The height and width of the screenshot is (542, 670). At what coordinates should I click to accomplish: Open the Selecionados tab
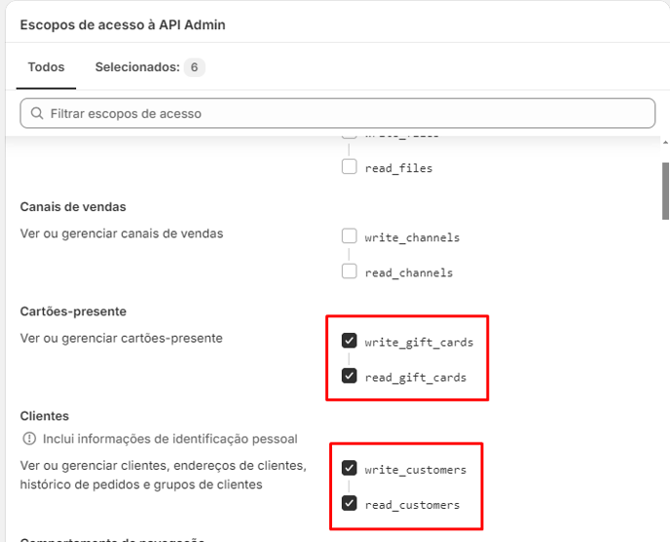click(137, 67)
